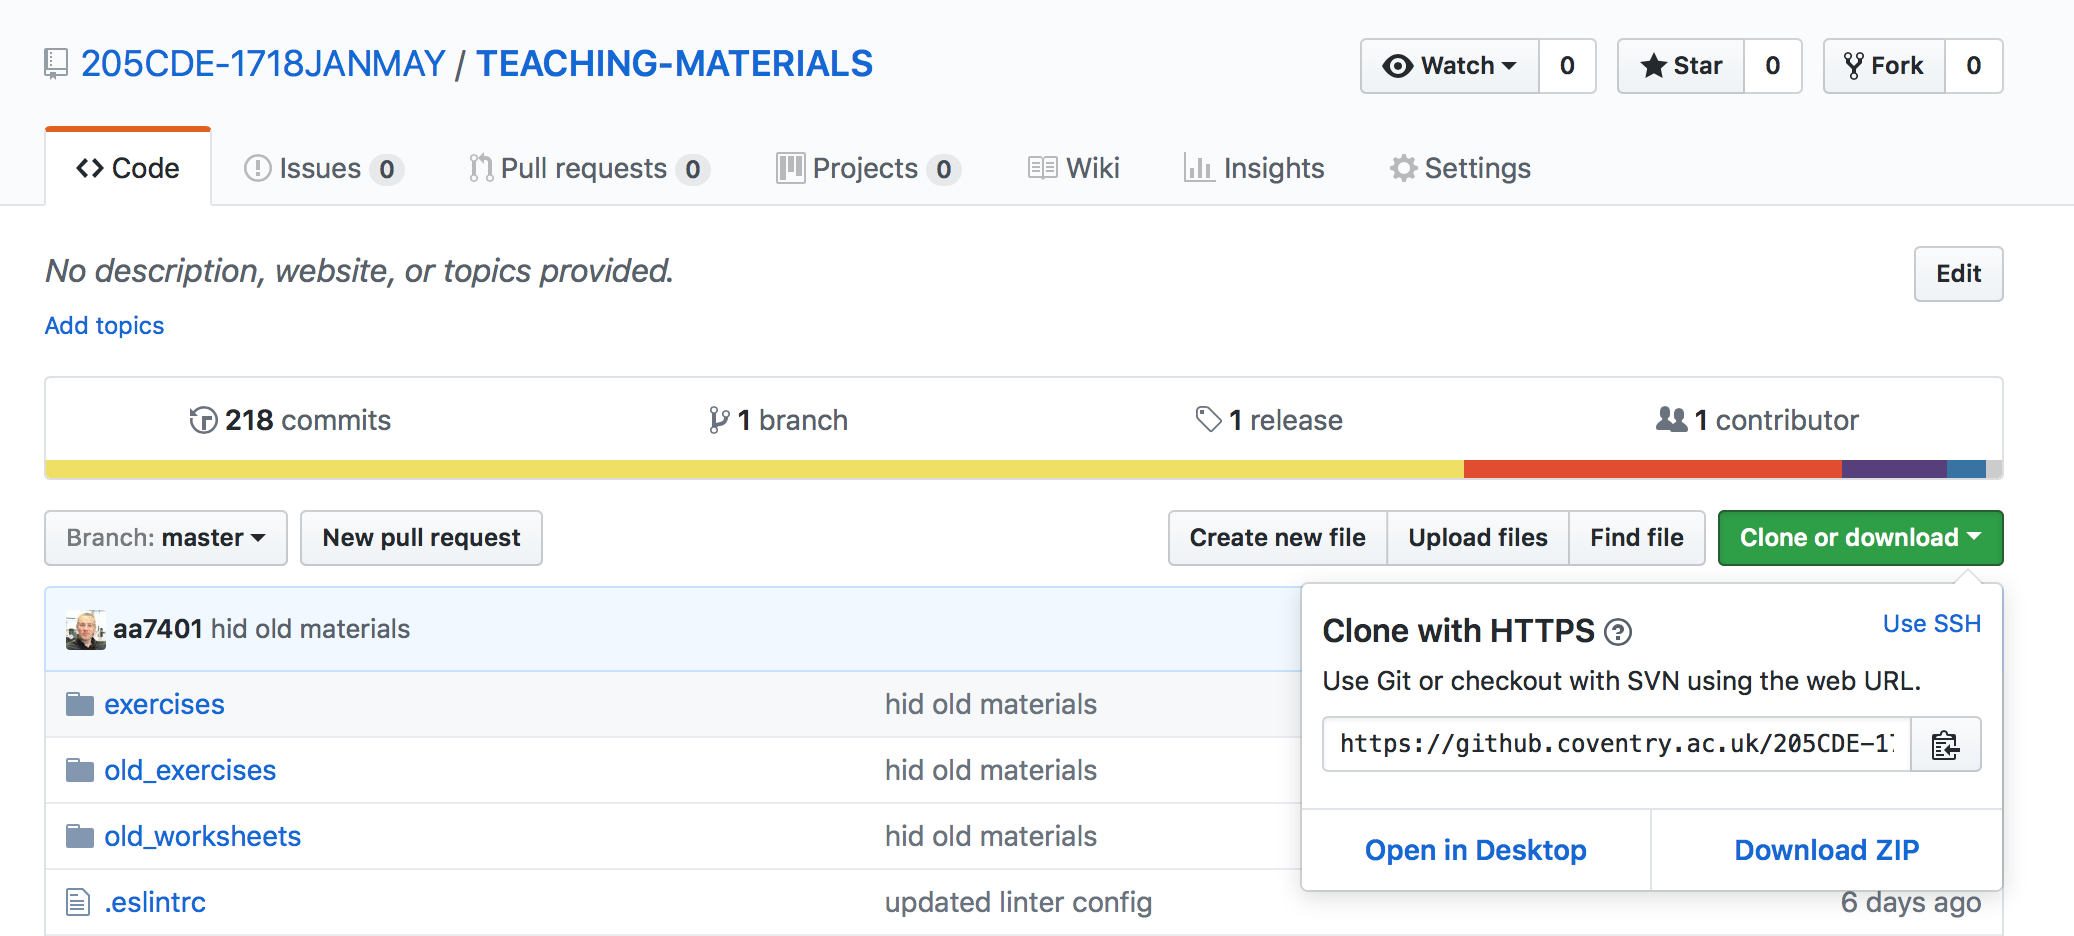Open aa7401 author link
Viewport: 2074px width, 936px height.
click(x=158, y=629)
